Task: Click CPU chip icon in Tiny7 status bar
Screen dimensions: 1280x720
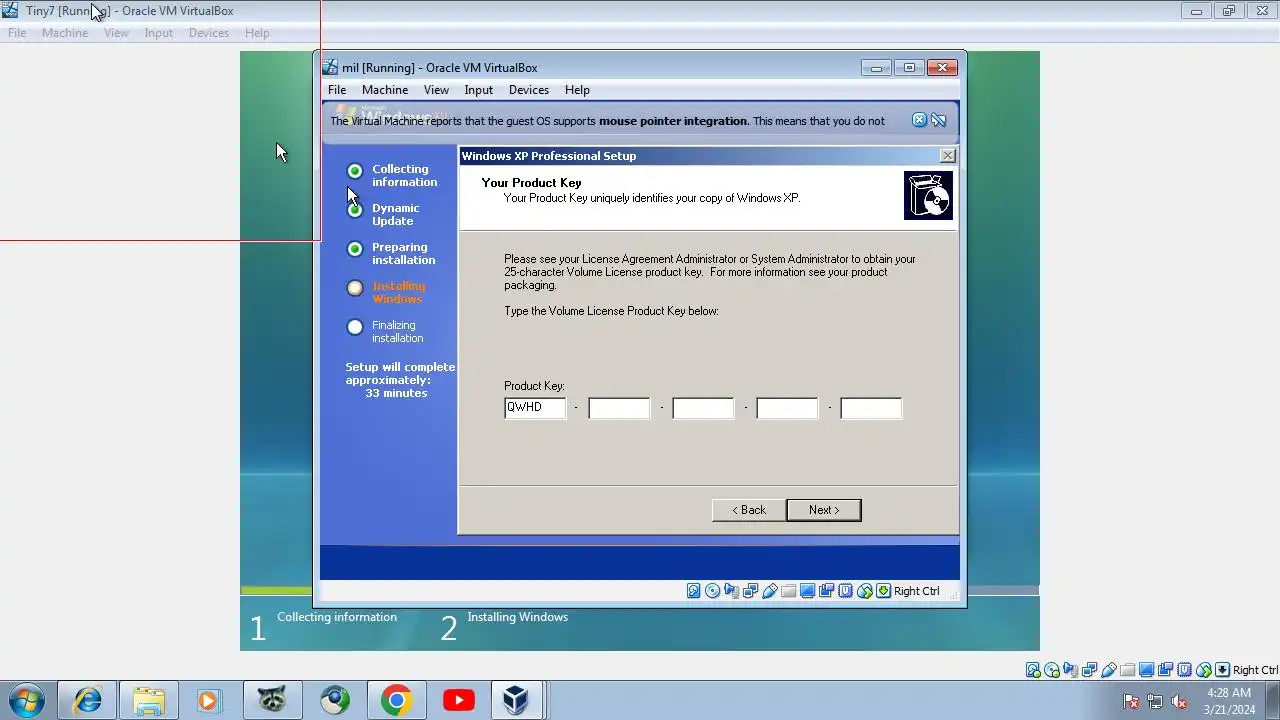Action: click(x=1185, y=670)
